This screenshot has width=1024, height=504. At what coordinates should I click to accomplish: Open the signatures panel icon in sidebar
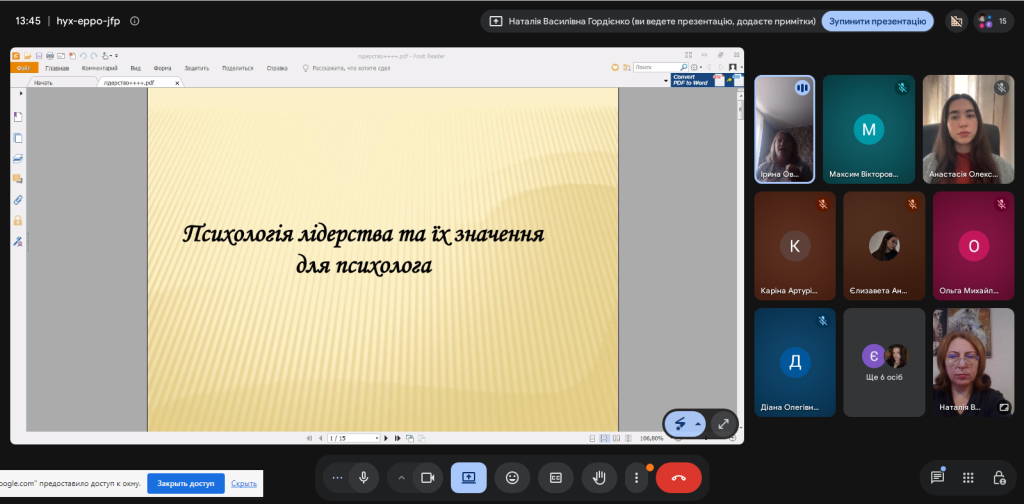point(18,242)
